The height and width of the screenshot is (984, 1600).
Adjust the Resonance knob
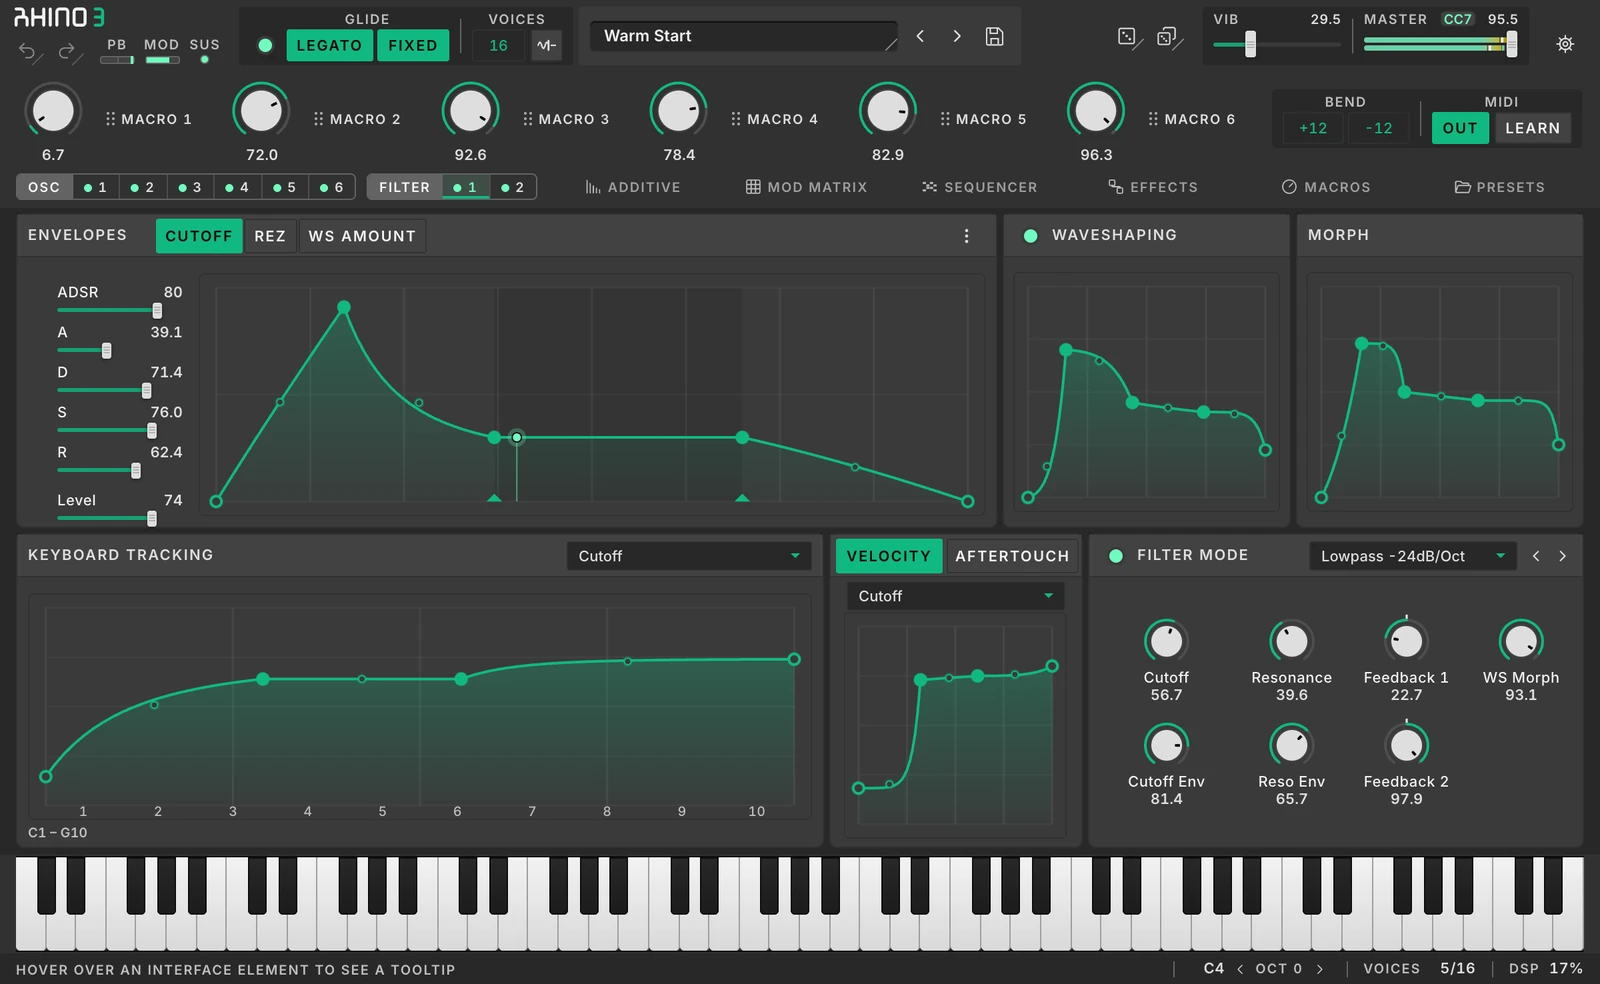tap(1291, 641)
